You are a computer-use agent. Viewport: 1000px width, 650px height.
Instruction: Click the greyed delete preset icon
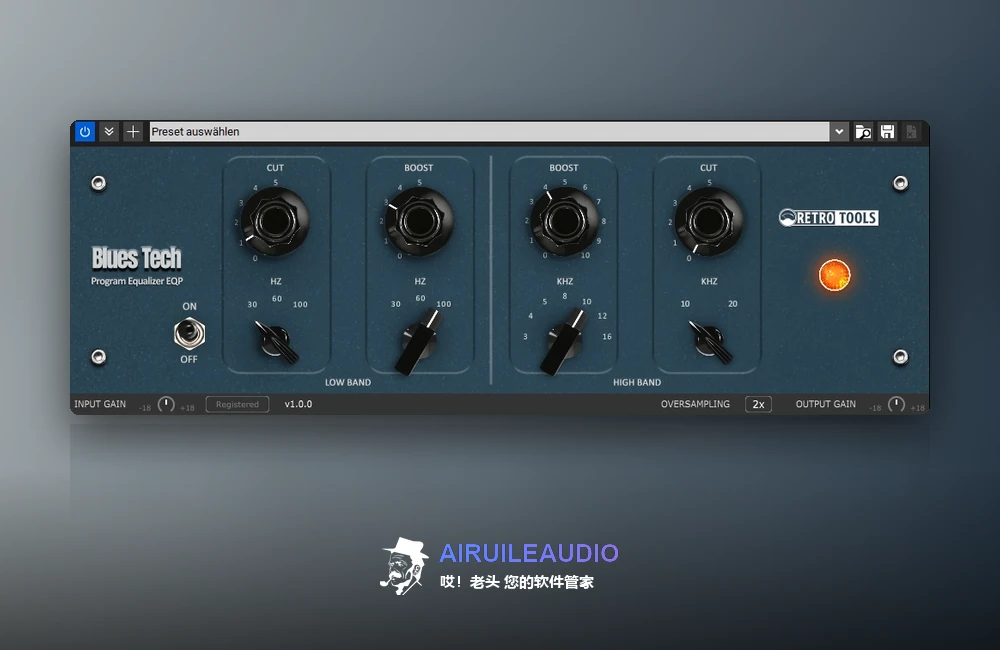pos(911,131)
